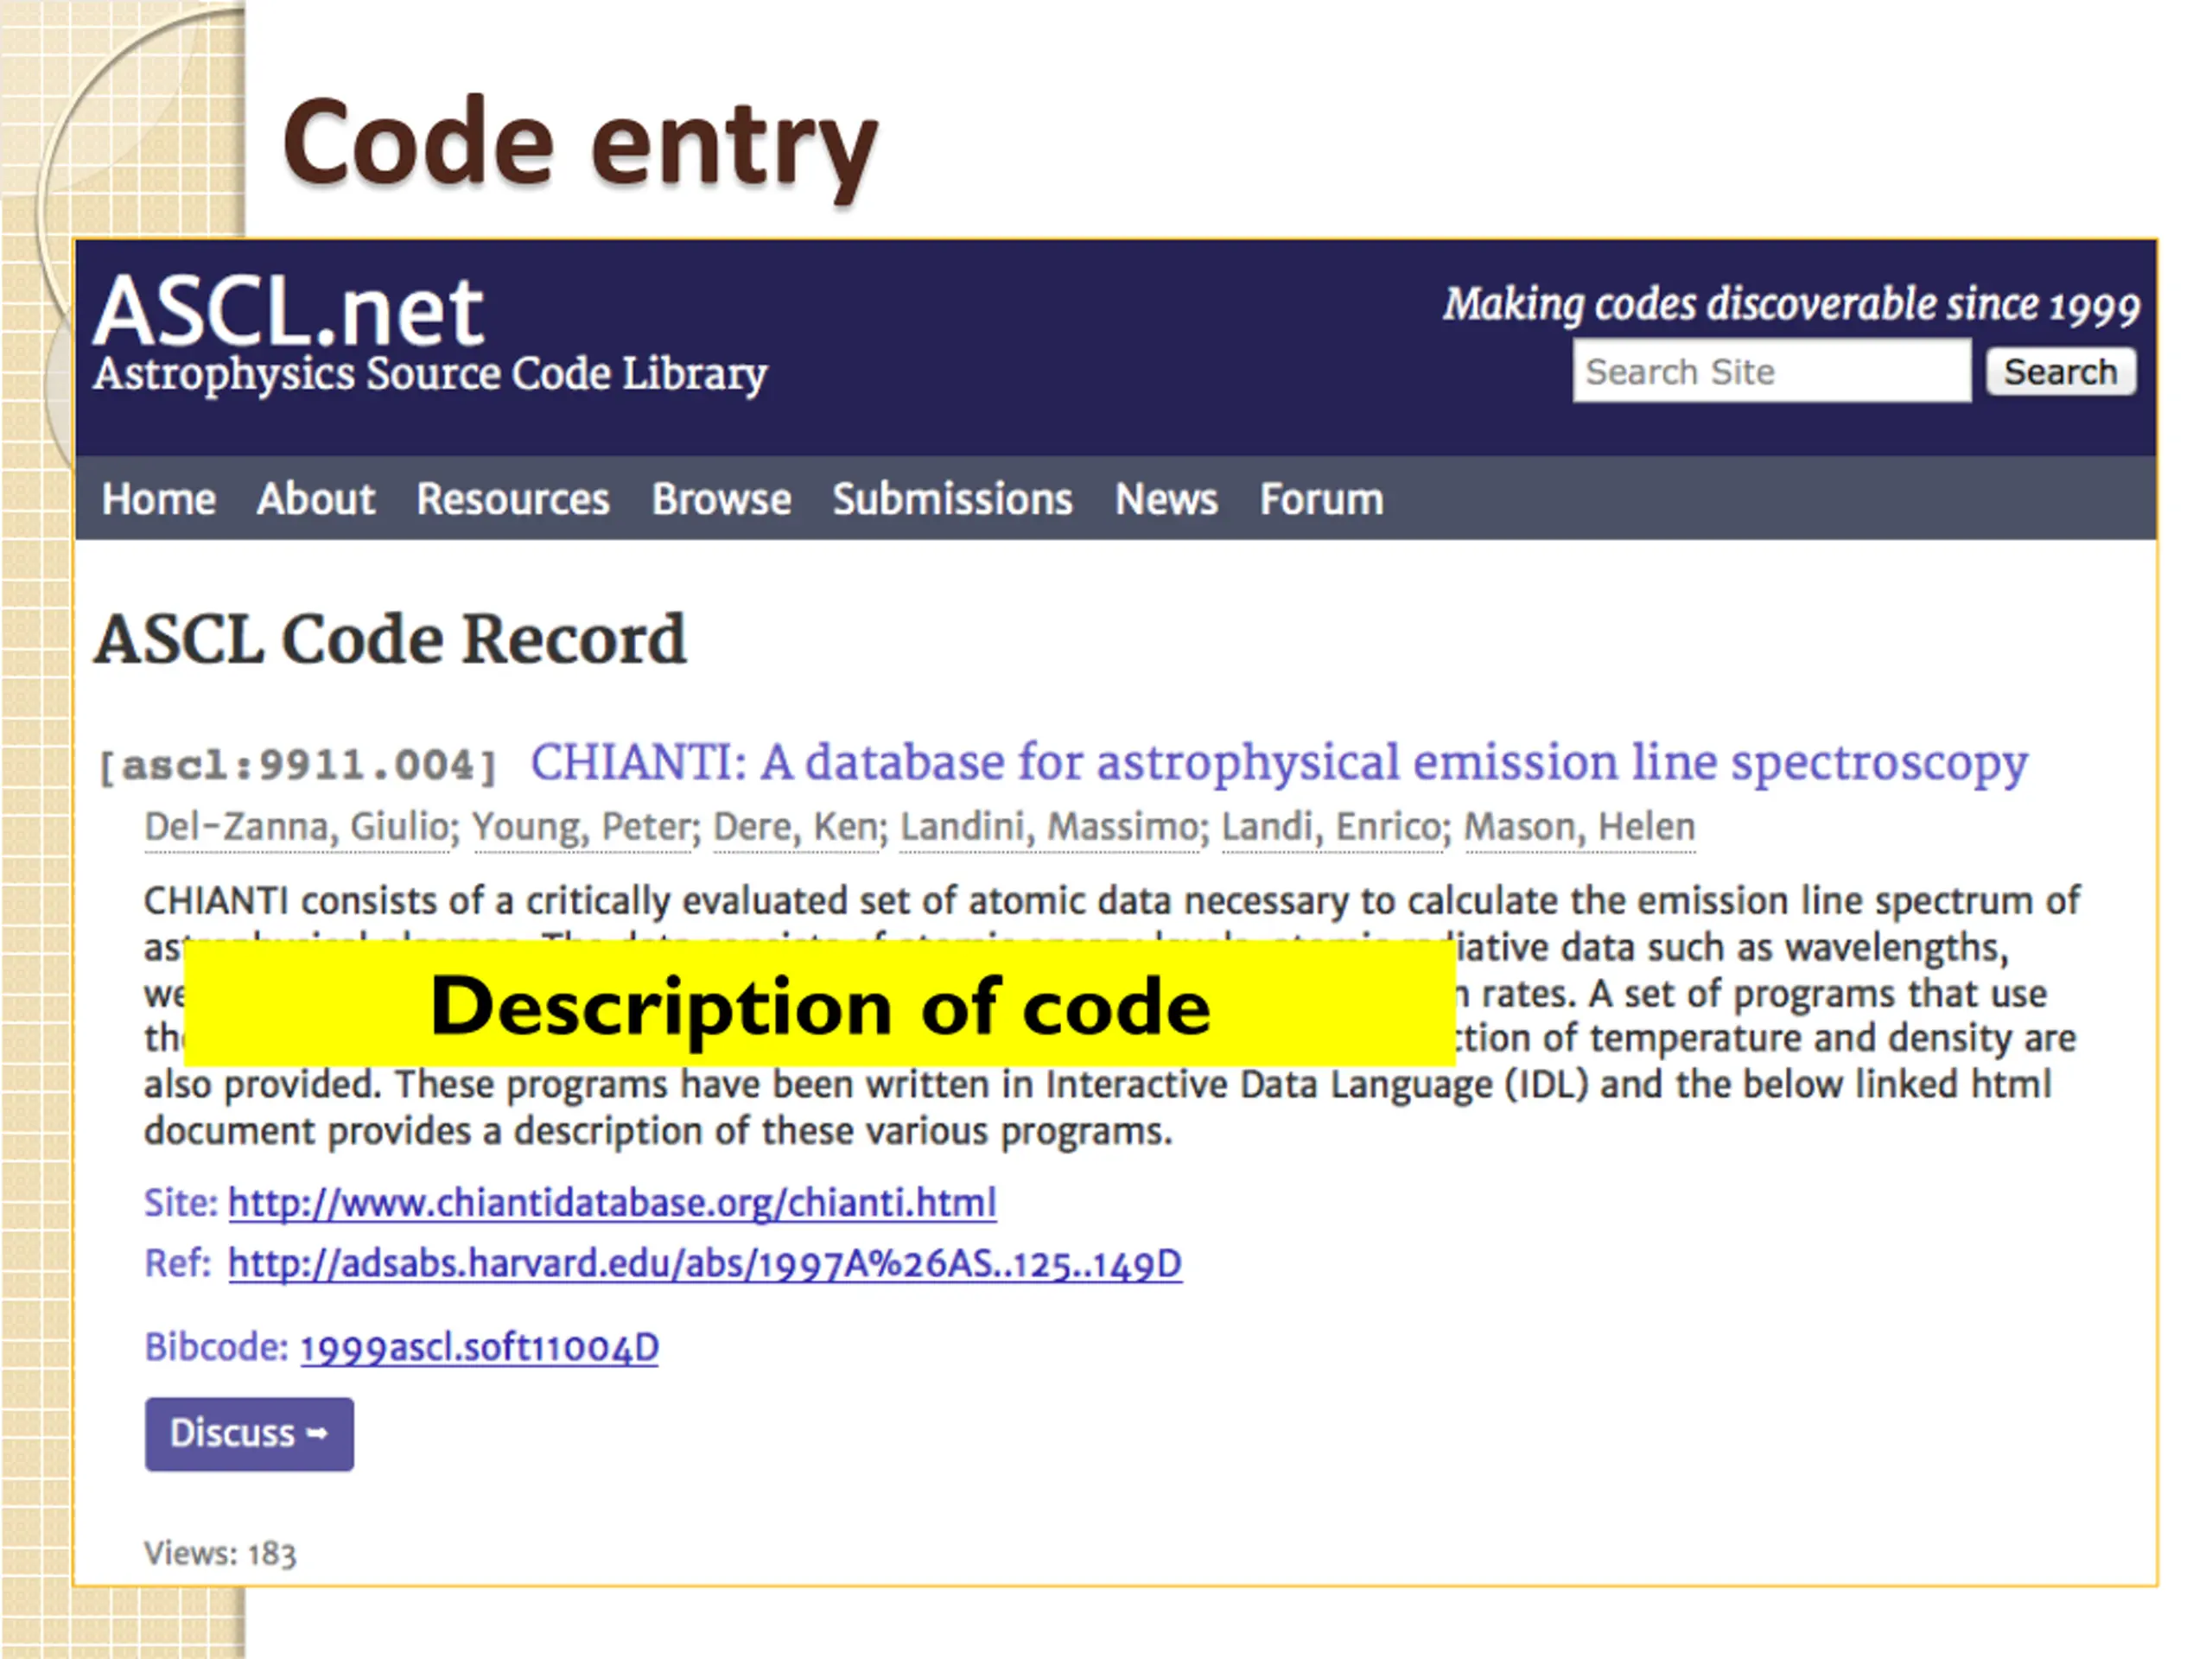
Task: Open the adsabs.harvard.edu reference link
Action: [705, 1264]
